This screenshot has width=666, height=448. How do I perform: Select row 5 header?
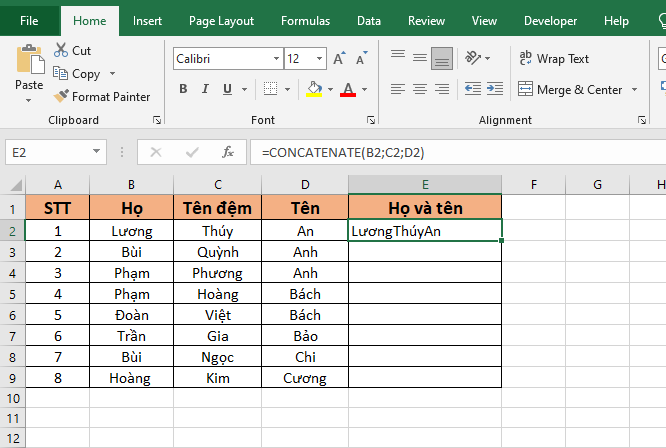12,294
